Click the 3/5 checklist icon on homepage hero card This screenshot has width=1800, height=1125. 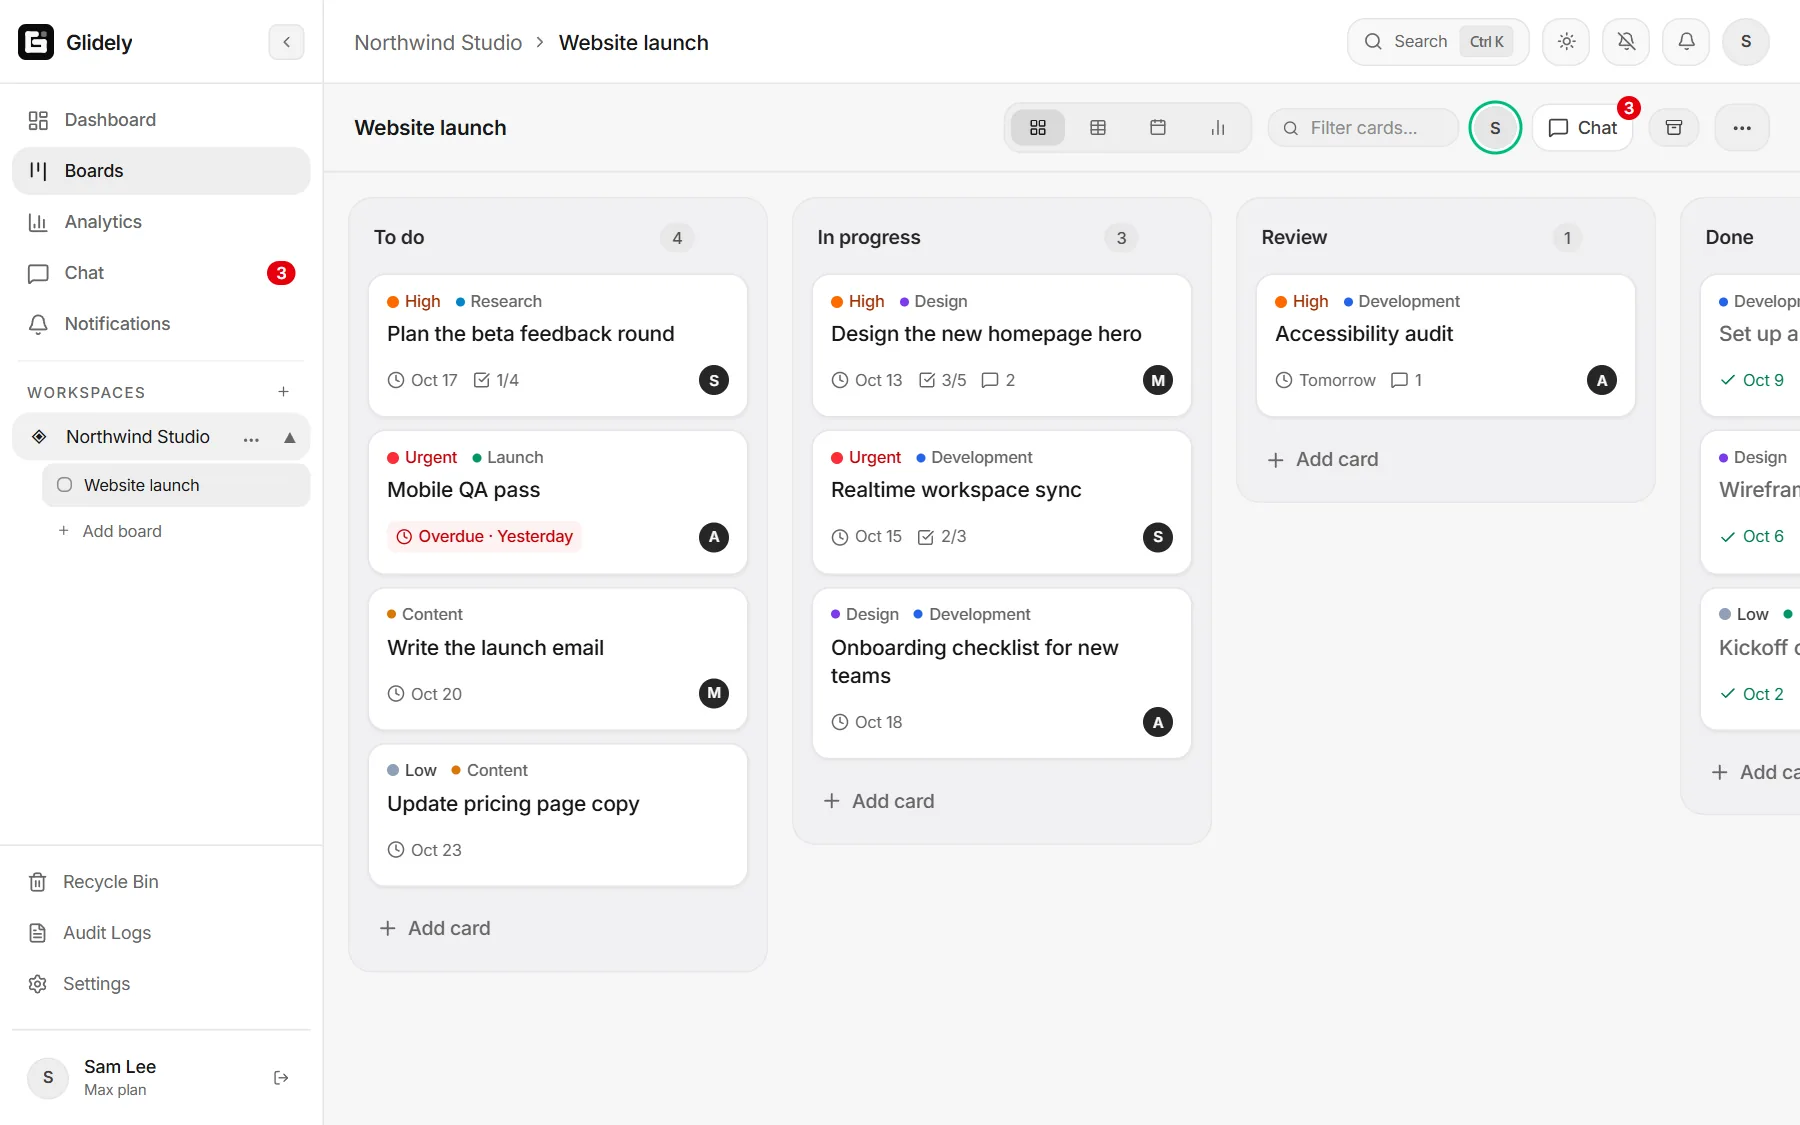click(x=927, y=380)
